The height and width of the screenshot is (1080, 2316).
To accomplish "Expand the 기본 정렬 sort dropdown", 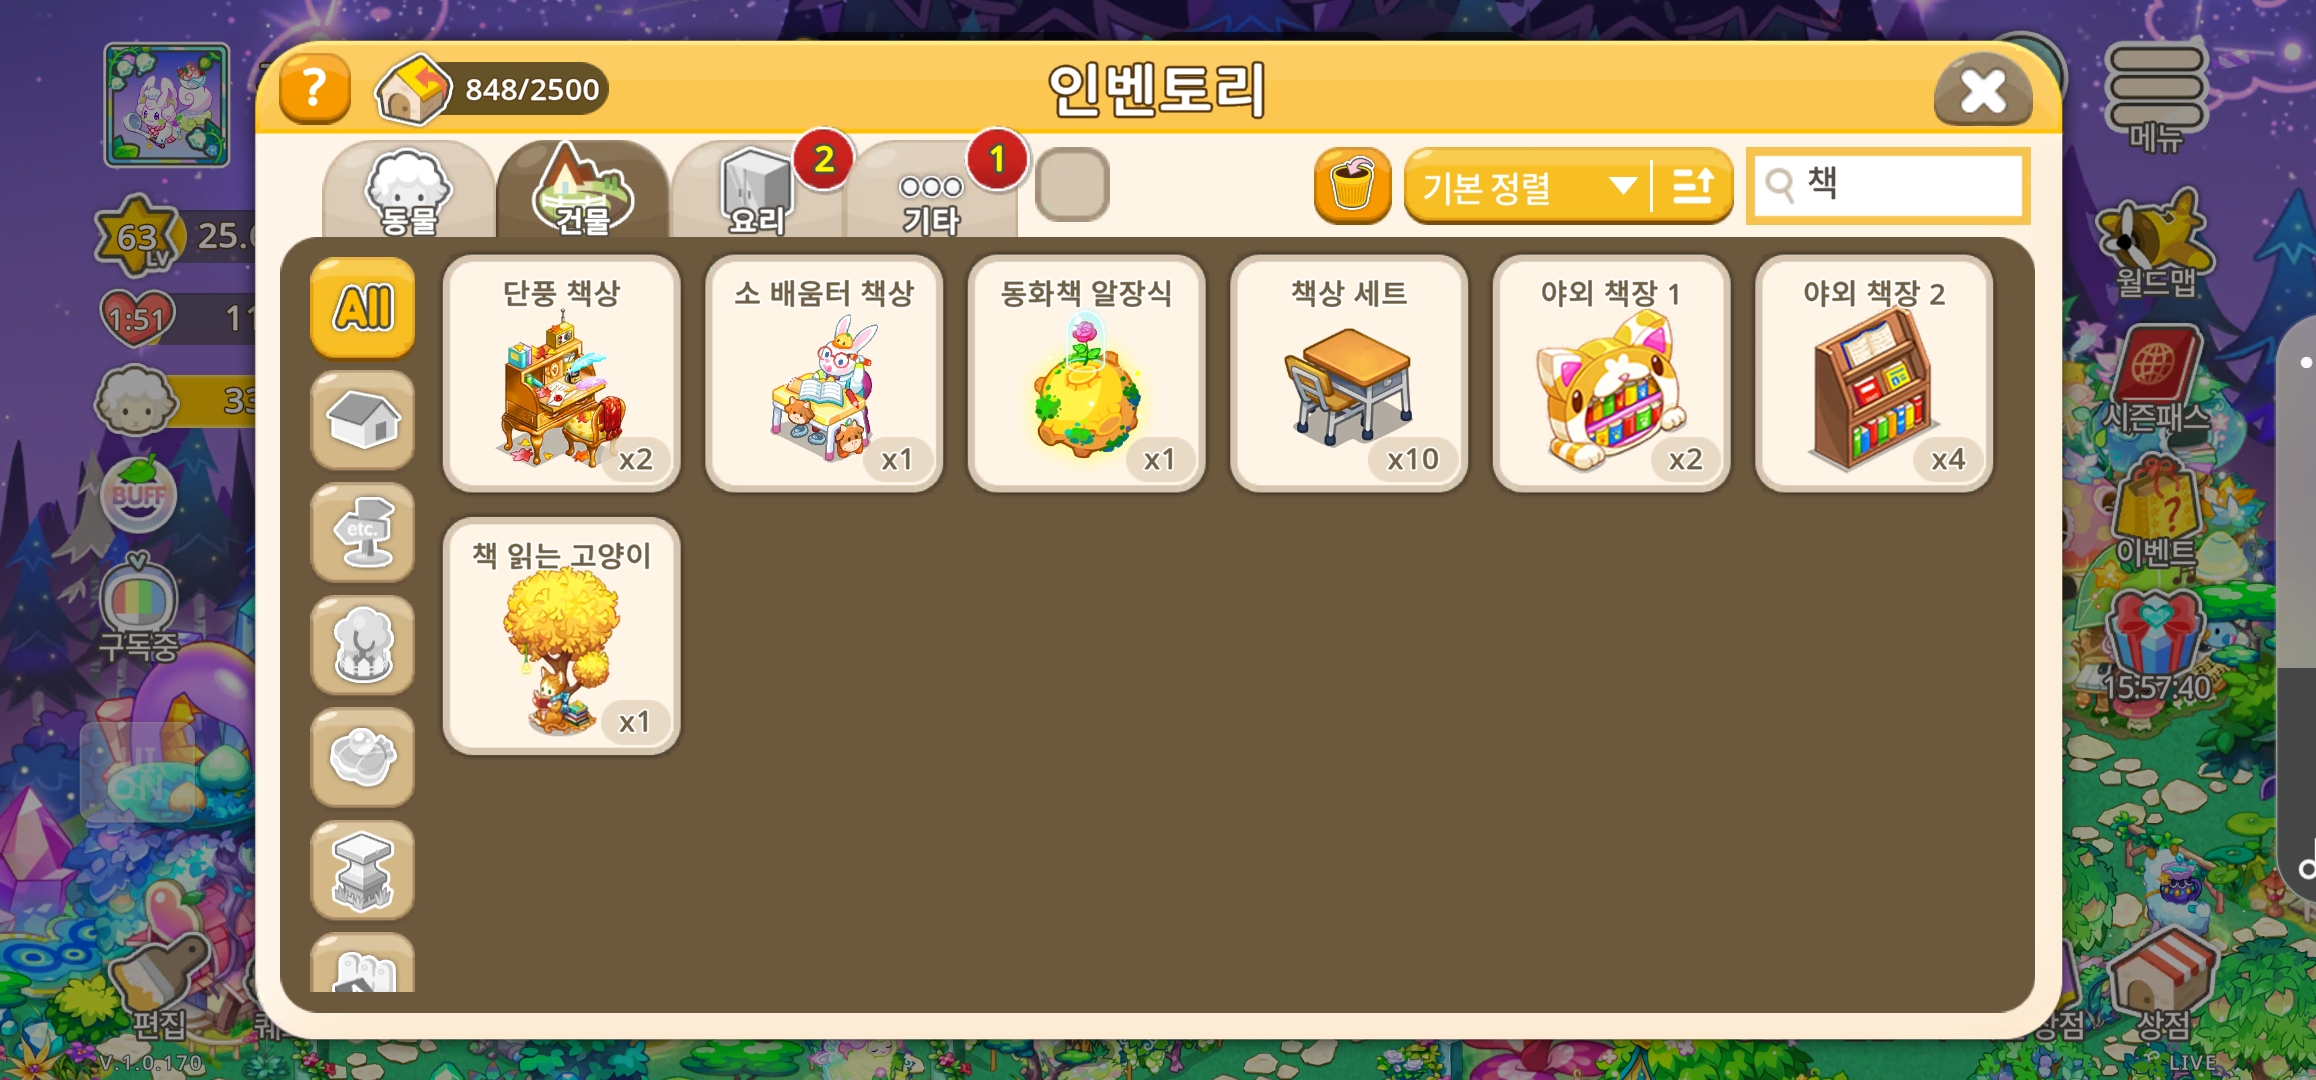I will [x=1527, y=186].
